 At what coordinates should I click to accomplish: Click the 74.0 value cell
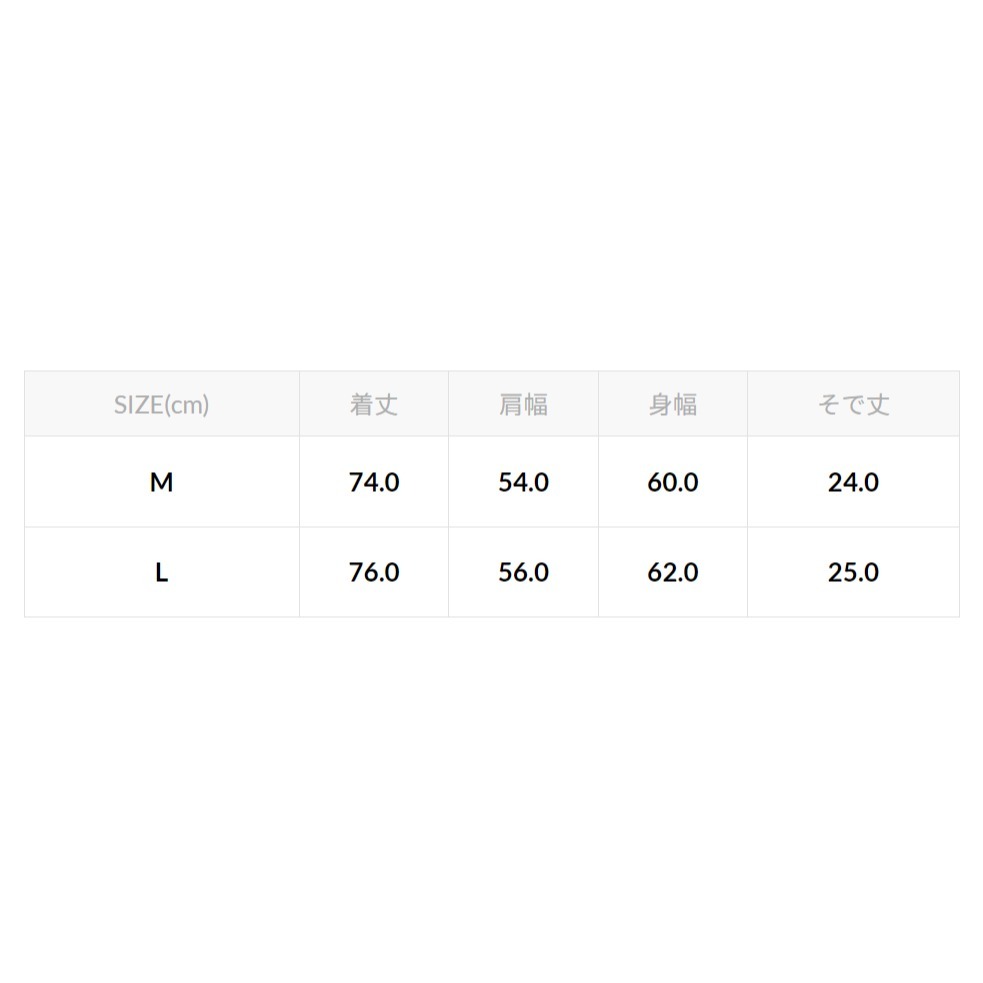point(374,482)
